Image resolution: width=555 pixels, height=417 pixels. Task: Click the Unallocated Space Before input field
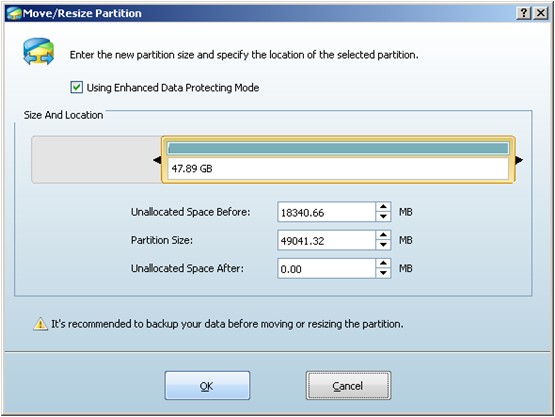point(326,212)
